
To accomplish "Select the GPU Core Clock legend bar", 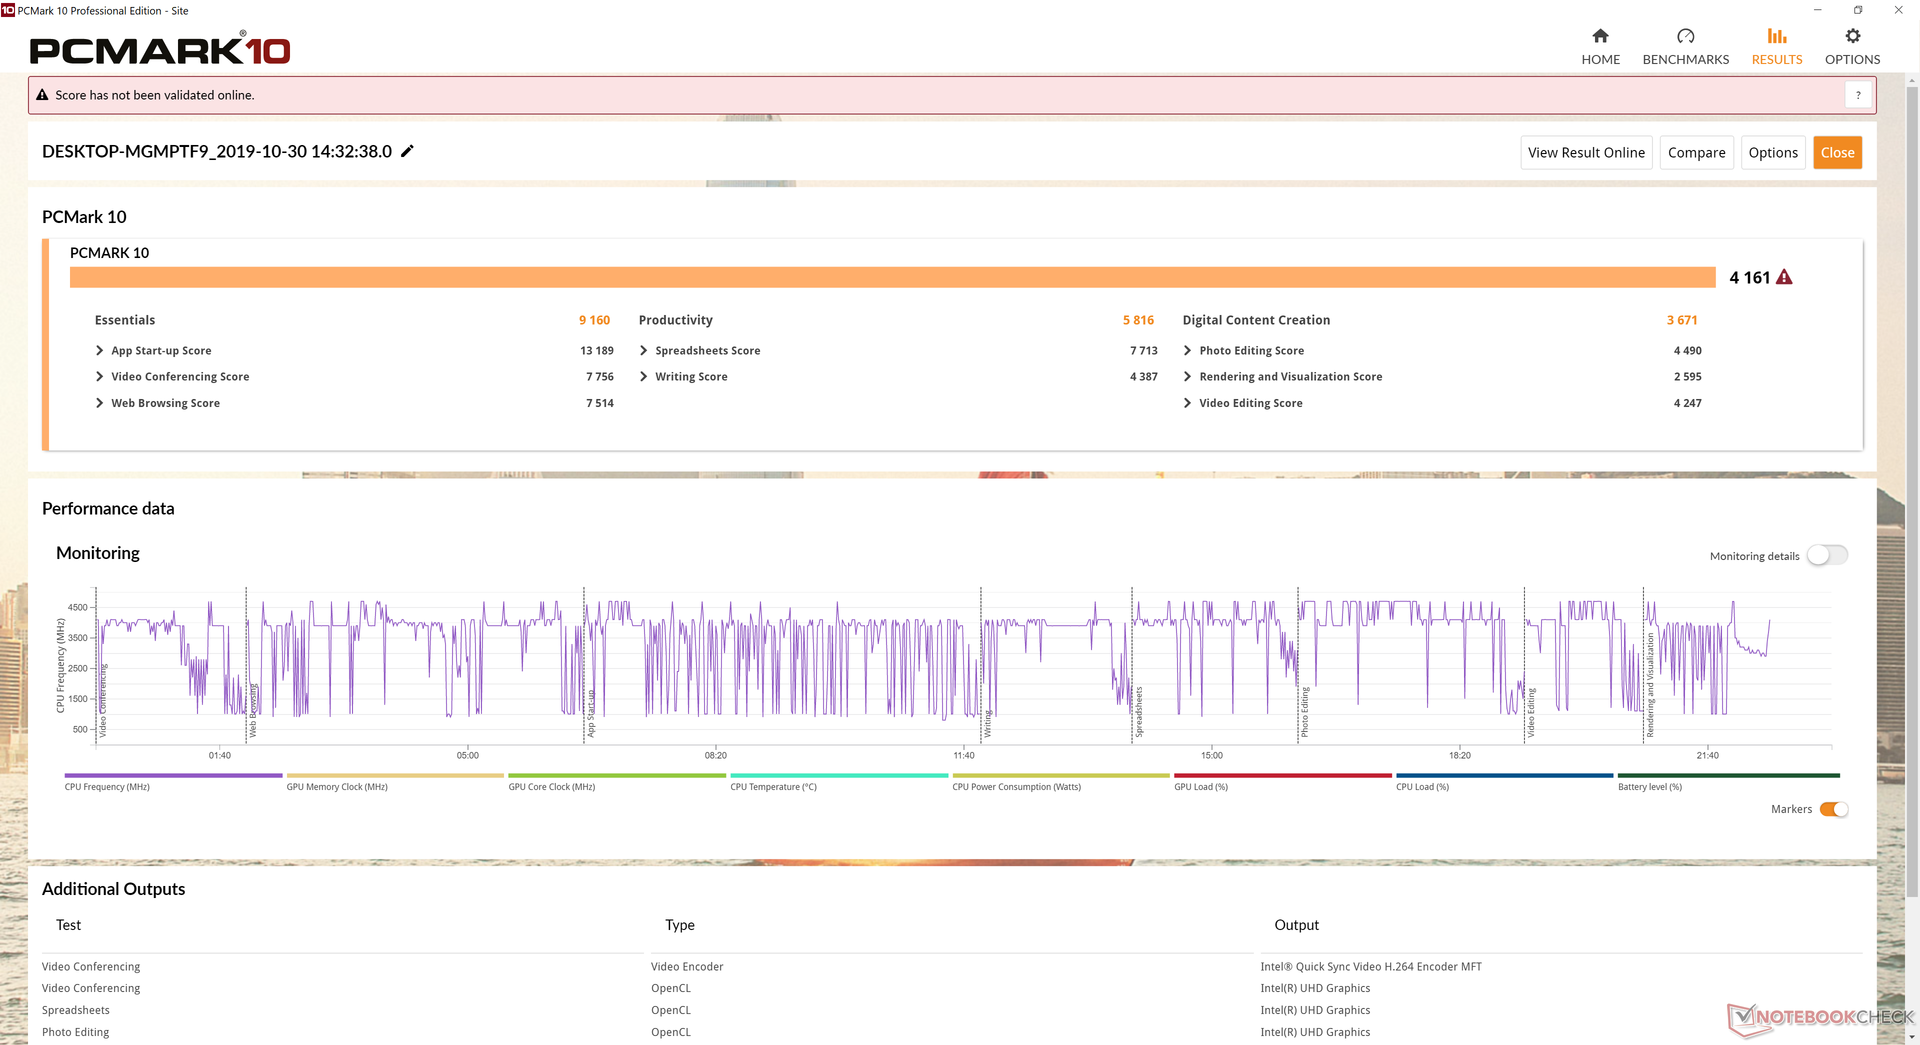I will click(x=617, y=775).
